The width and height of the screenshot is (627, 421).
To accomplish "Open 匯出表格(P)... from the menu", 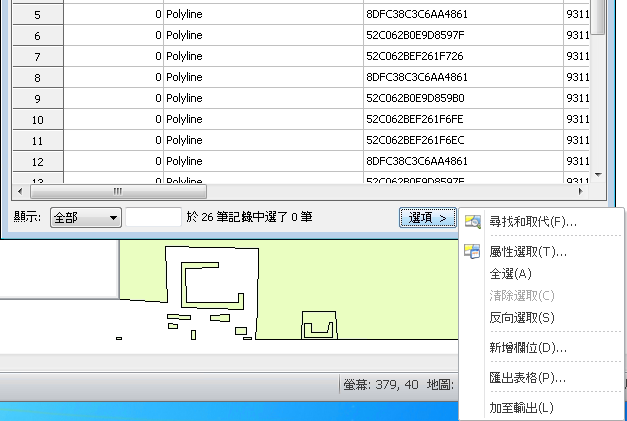I will (528, 378).
